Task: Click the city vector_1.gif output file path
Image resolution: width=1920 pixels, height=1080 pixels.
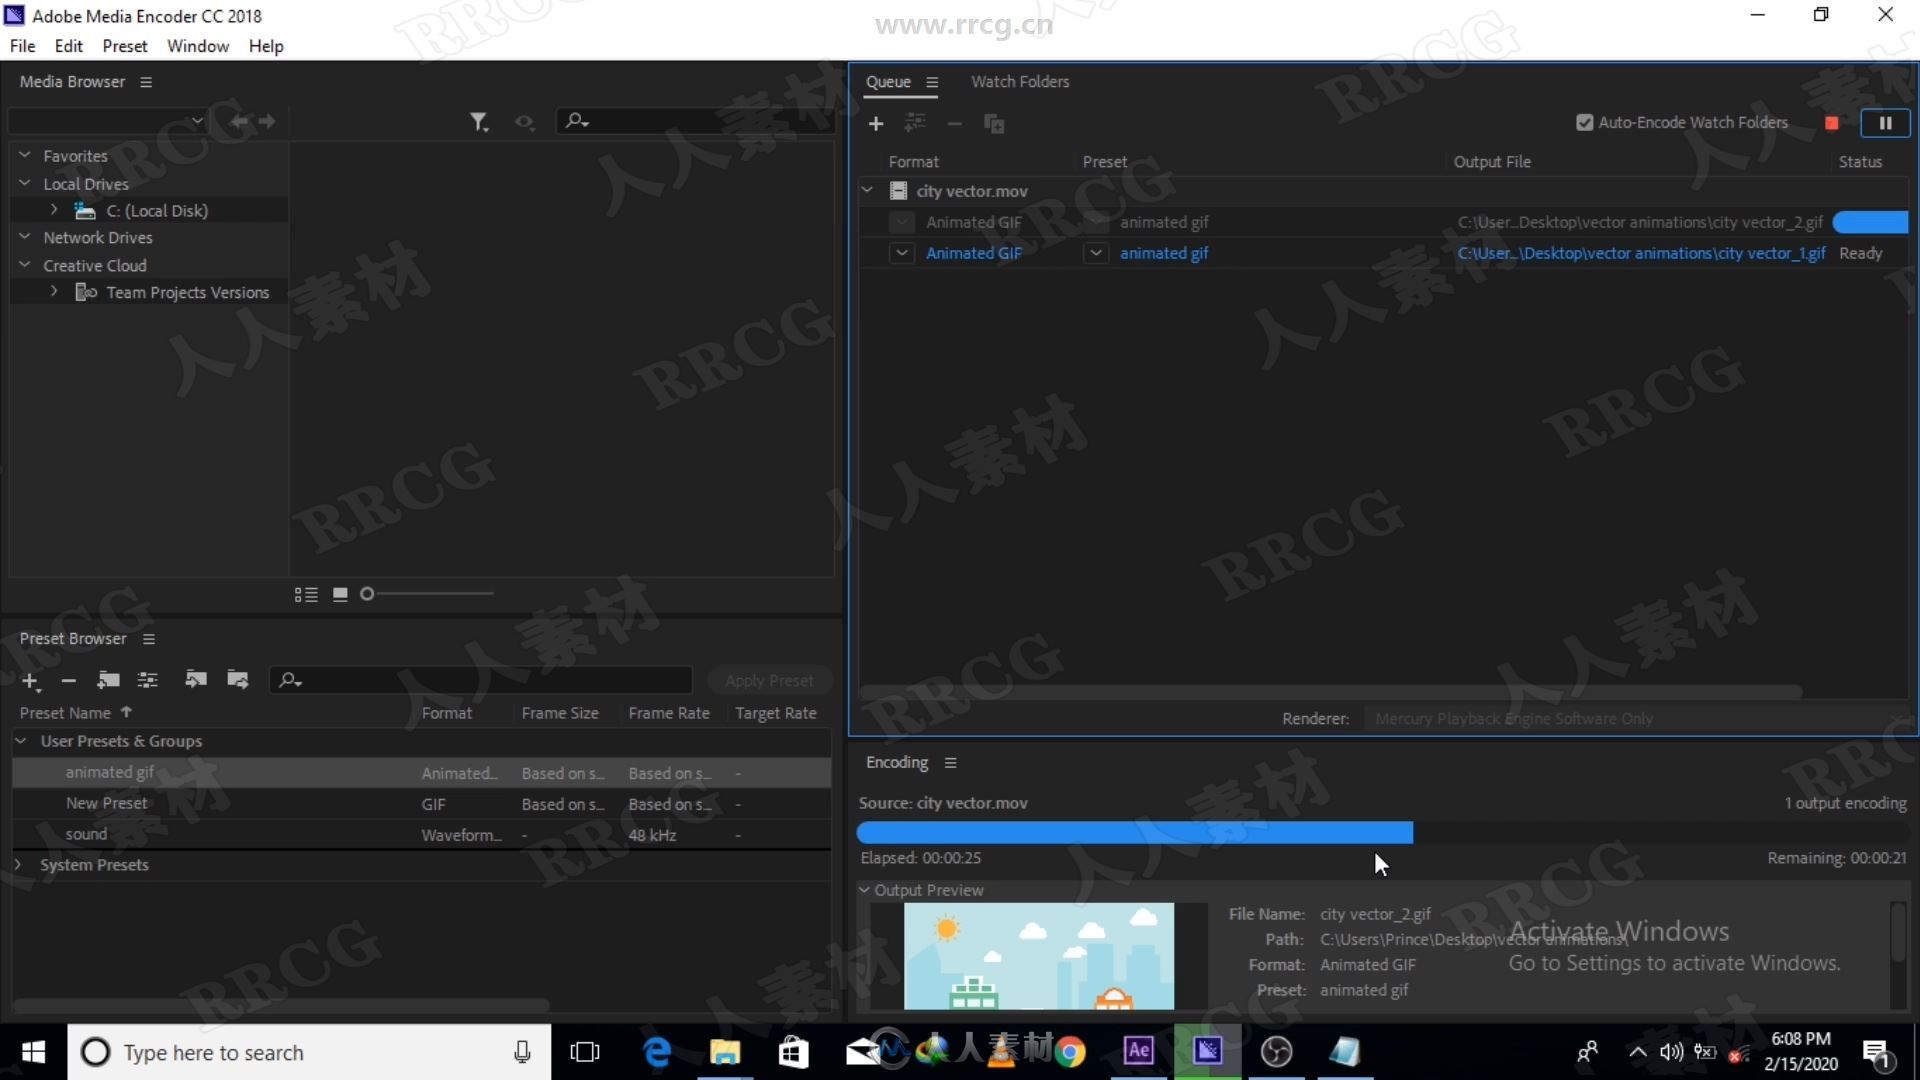Action: click(1641, 253)
